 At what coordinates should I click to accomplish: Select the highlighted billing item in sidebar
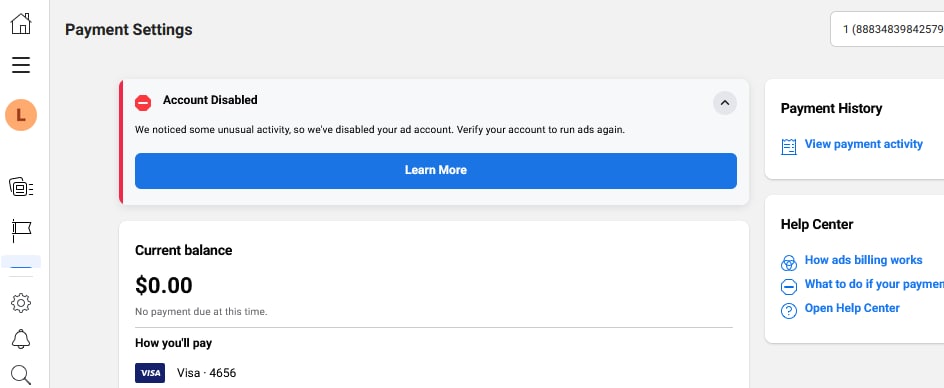tap(21, 261)
